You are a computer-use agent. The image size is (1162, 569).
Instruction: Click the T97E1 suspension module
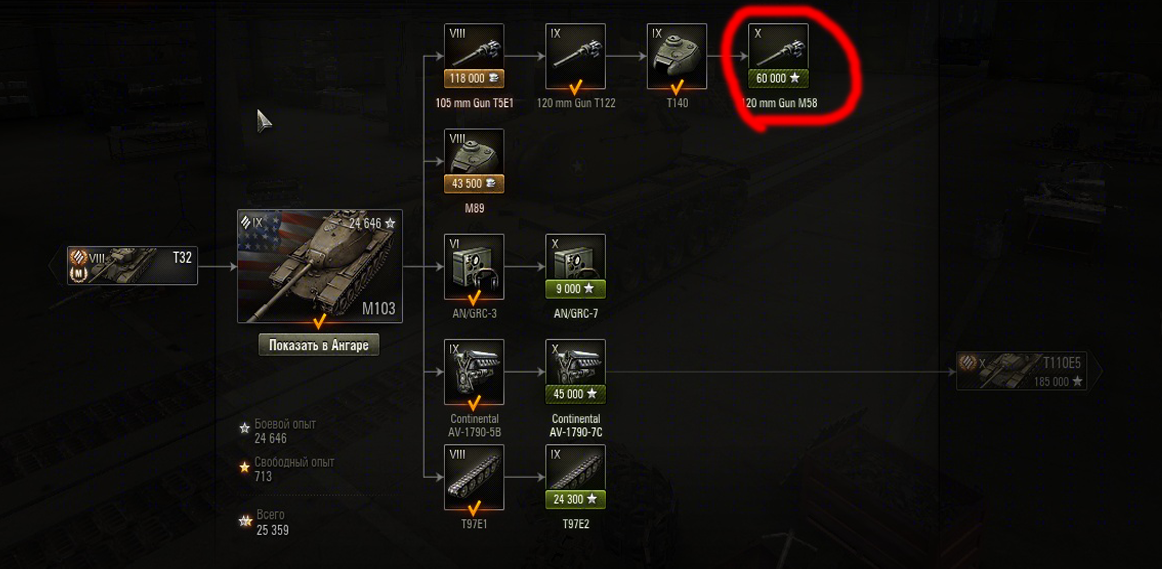474,477
